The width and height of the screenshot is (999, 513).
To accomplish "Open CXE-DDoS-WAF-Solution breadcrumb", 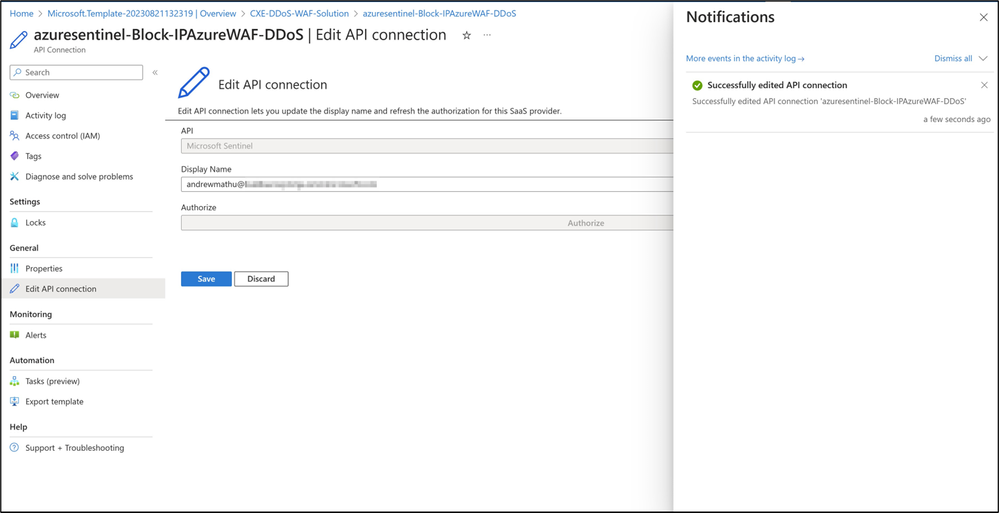I will tap(299, 13).
